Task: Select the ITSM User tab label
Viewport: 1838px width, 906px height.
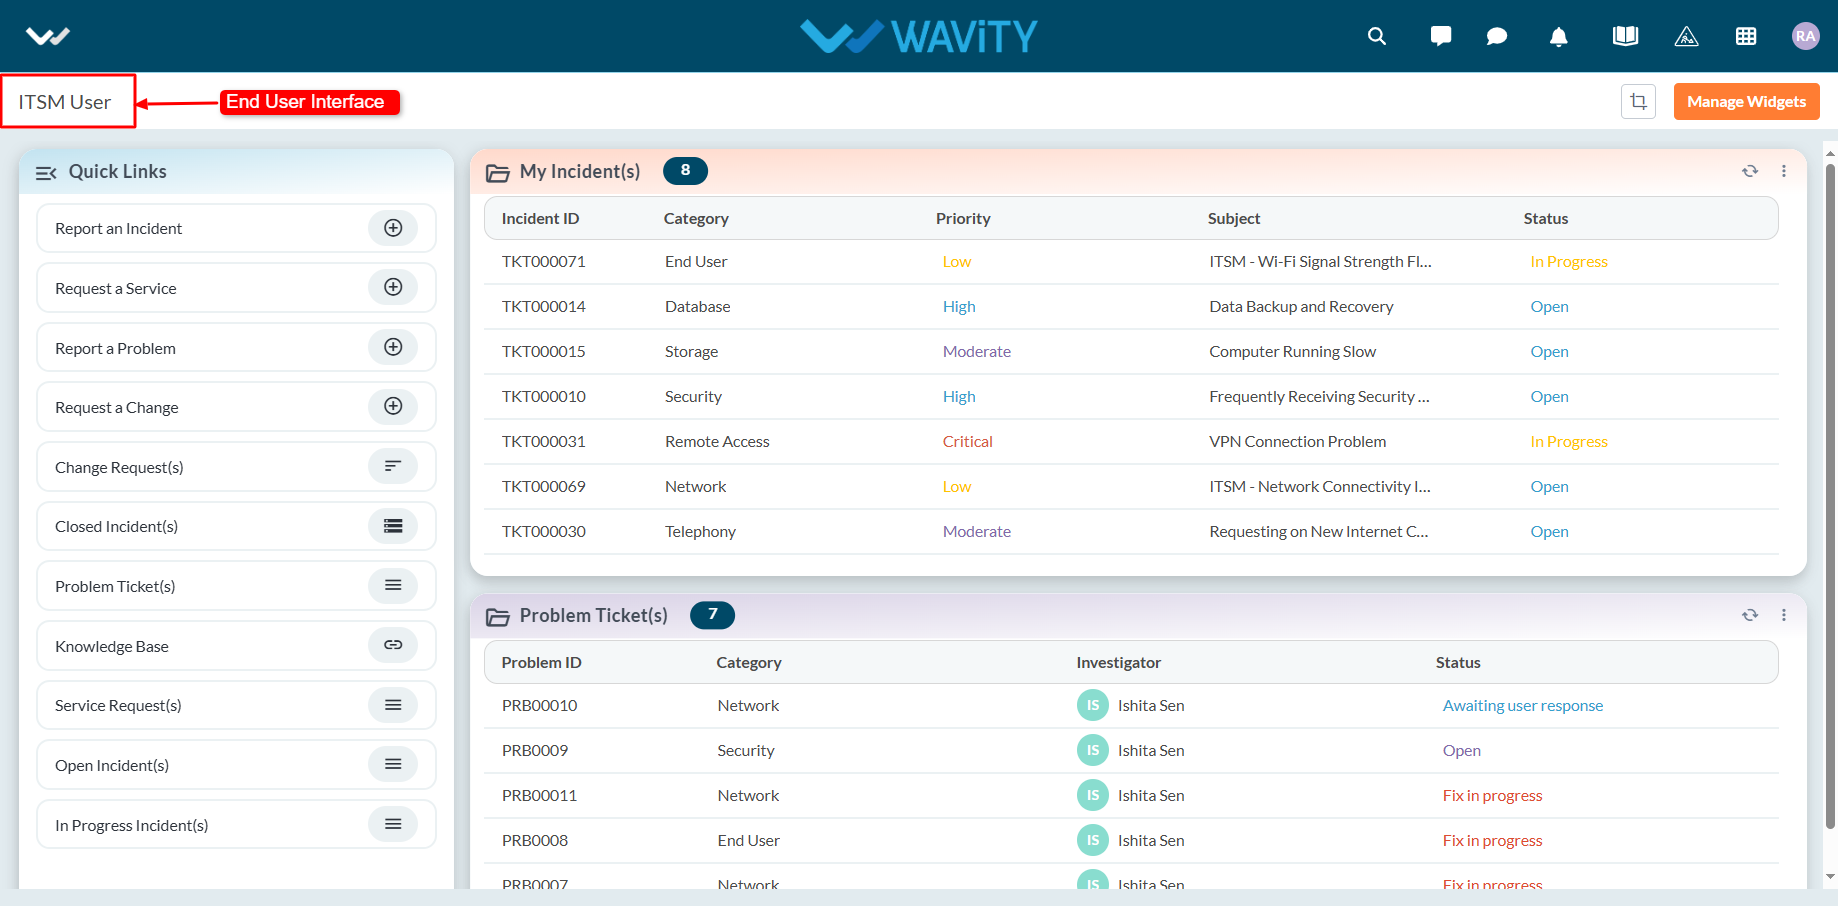Action: click(x=65, y=102)
